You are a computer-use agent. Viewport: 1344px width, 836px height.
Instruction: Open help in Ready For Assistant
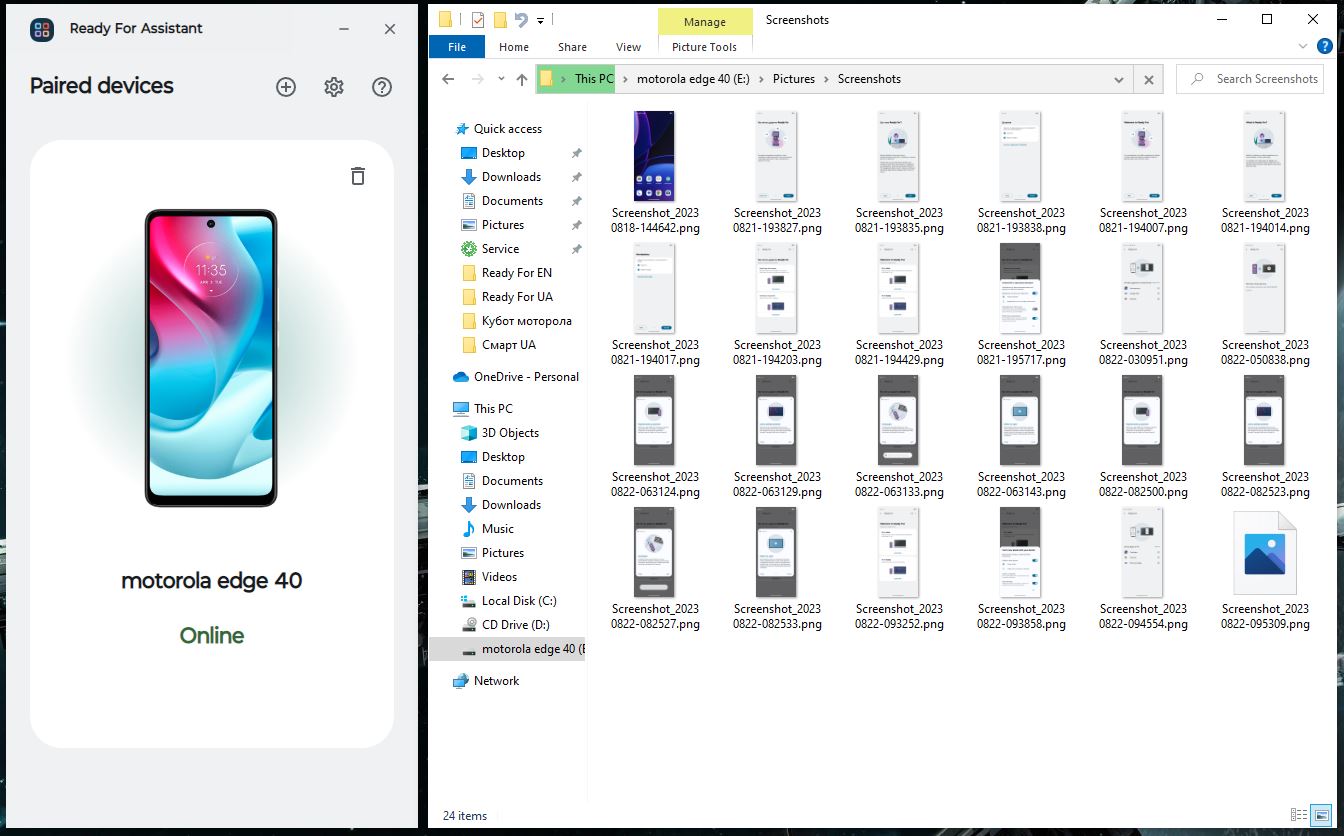[382, 87]
